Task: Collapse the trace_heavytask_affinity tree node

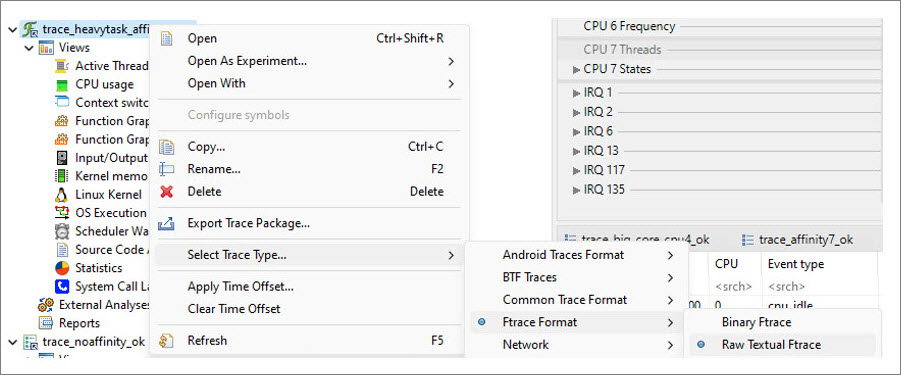Action: (13, 29)
